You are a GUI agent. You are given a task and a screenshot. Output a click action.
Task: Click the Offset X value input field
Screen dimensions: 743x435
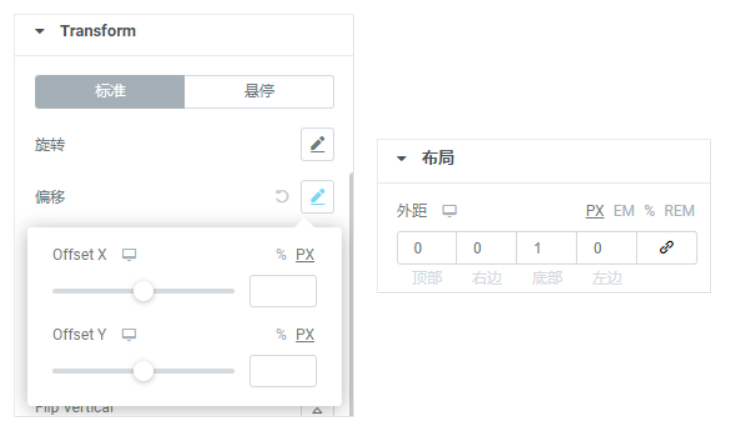tap(283, 291)
